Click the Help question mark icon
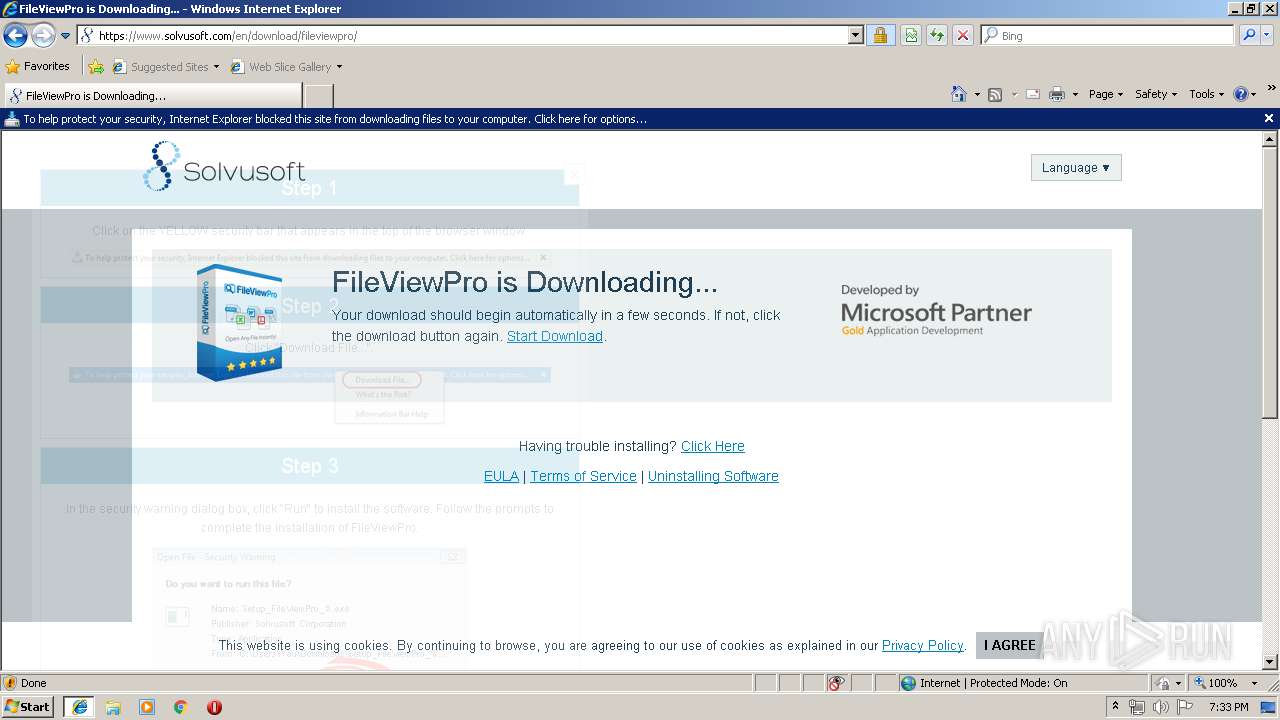1280x720 pixels. point(1241,94)
